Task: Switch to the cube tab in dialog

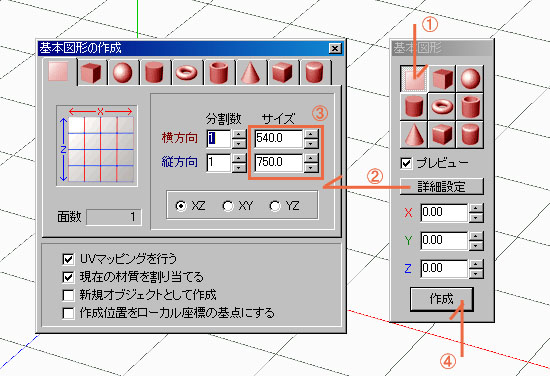Action: (92, 72)
